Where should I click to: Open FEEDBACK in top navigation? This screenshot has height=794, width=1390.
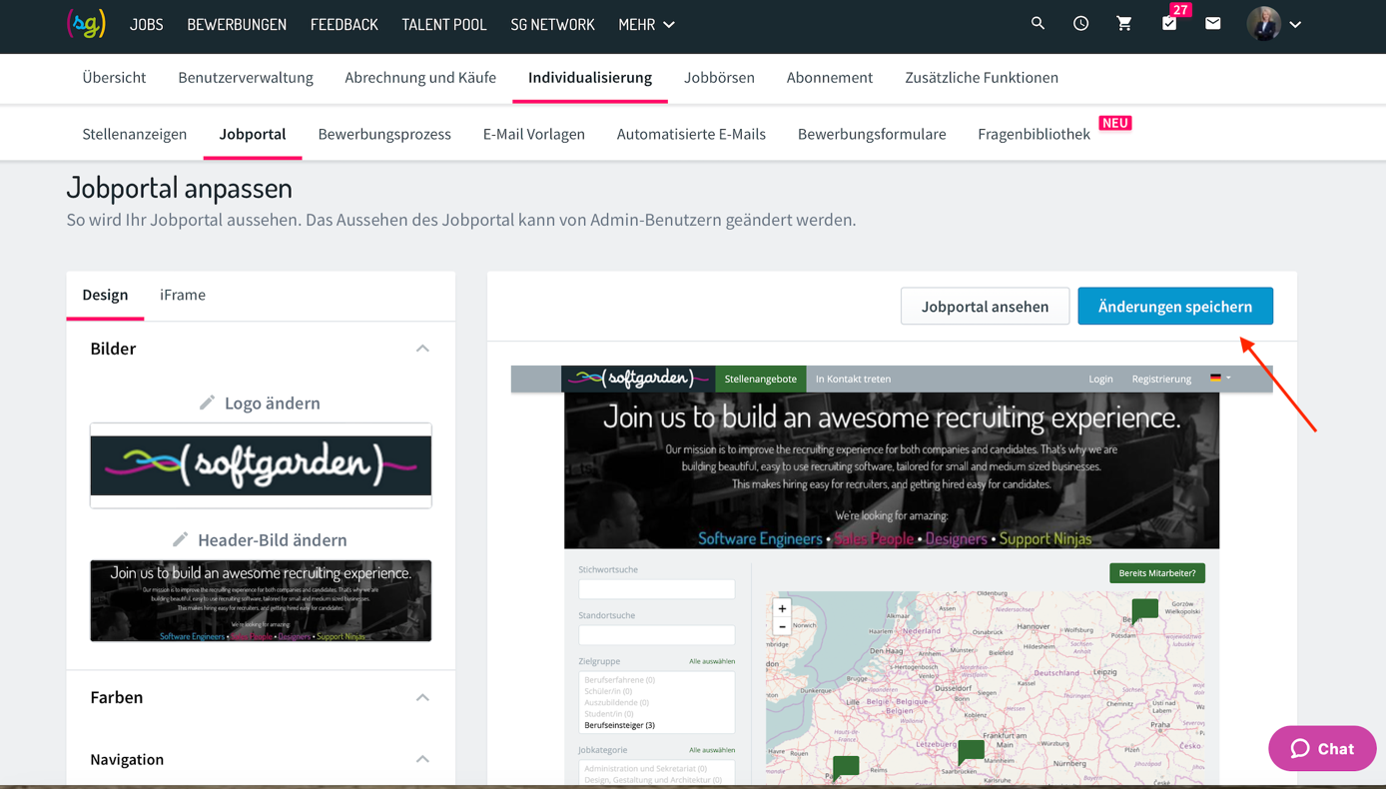pyautogui.click(x=345, y=25)
